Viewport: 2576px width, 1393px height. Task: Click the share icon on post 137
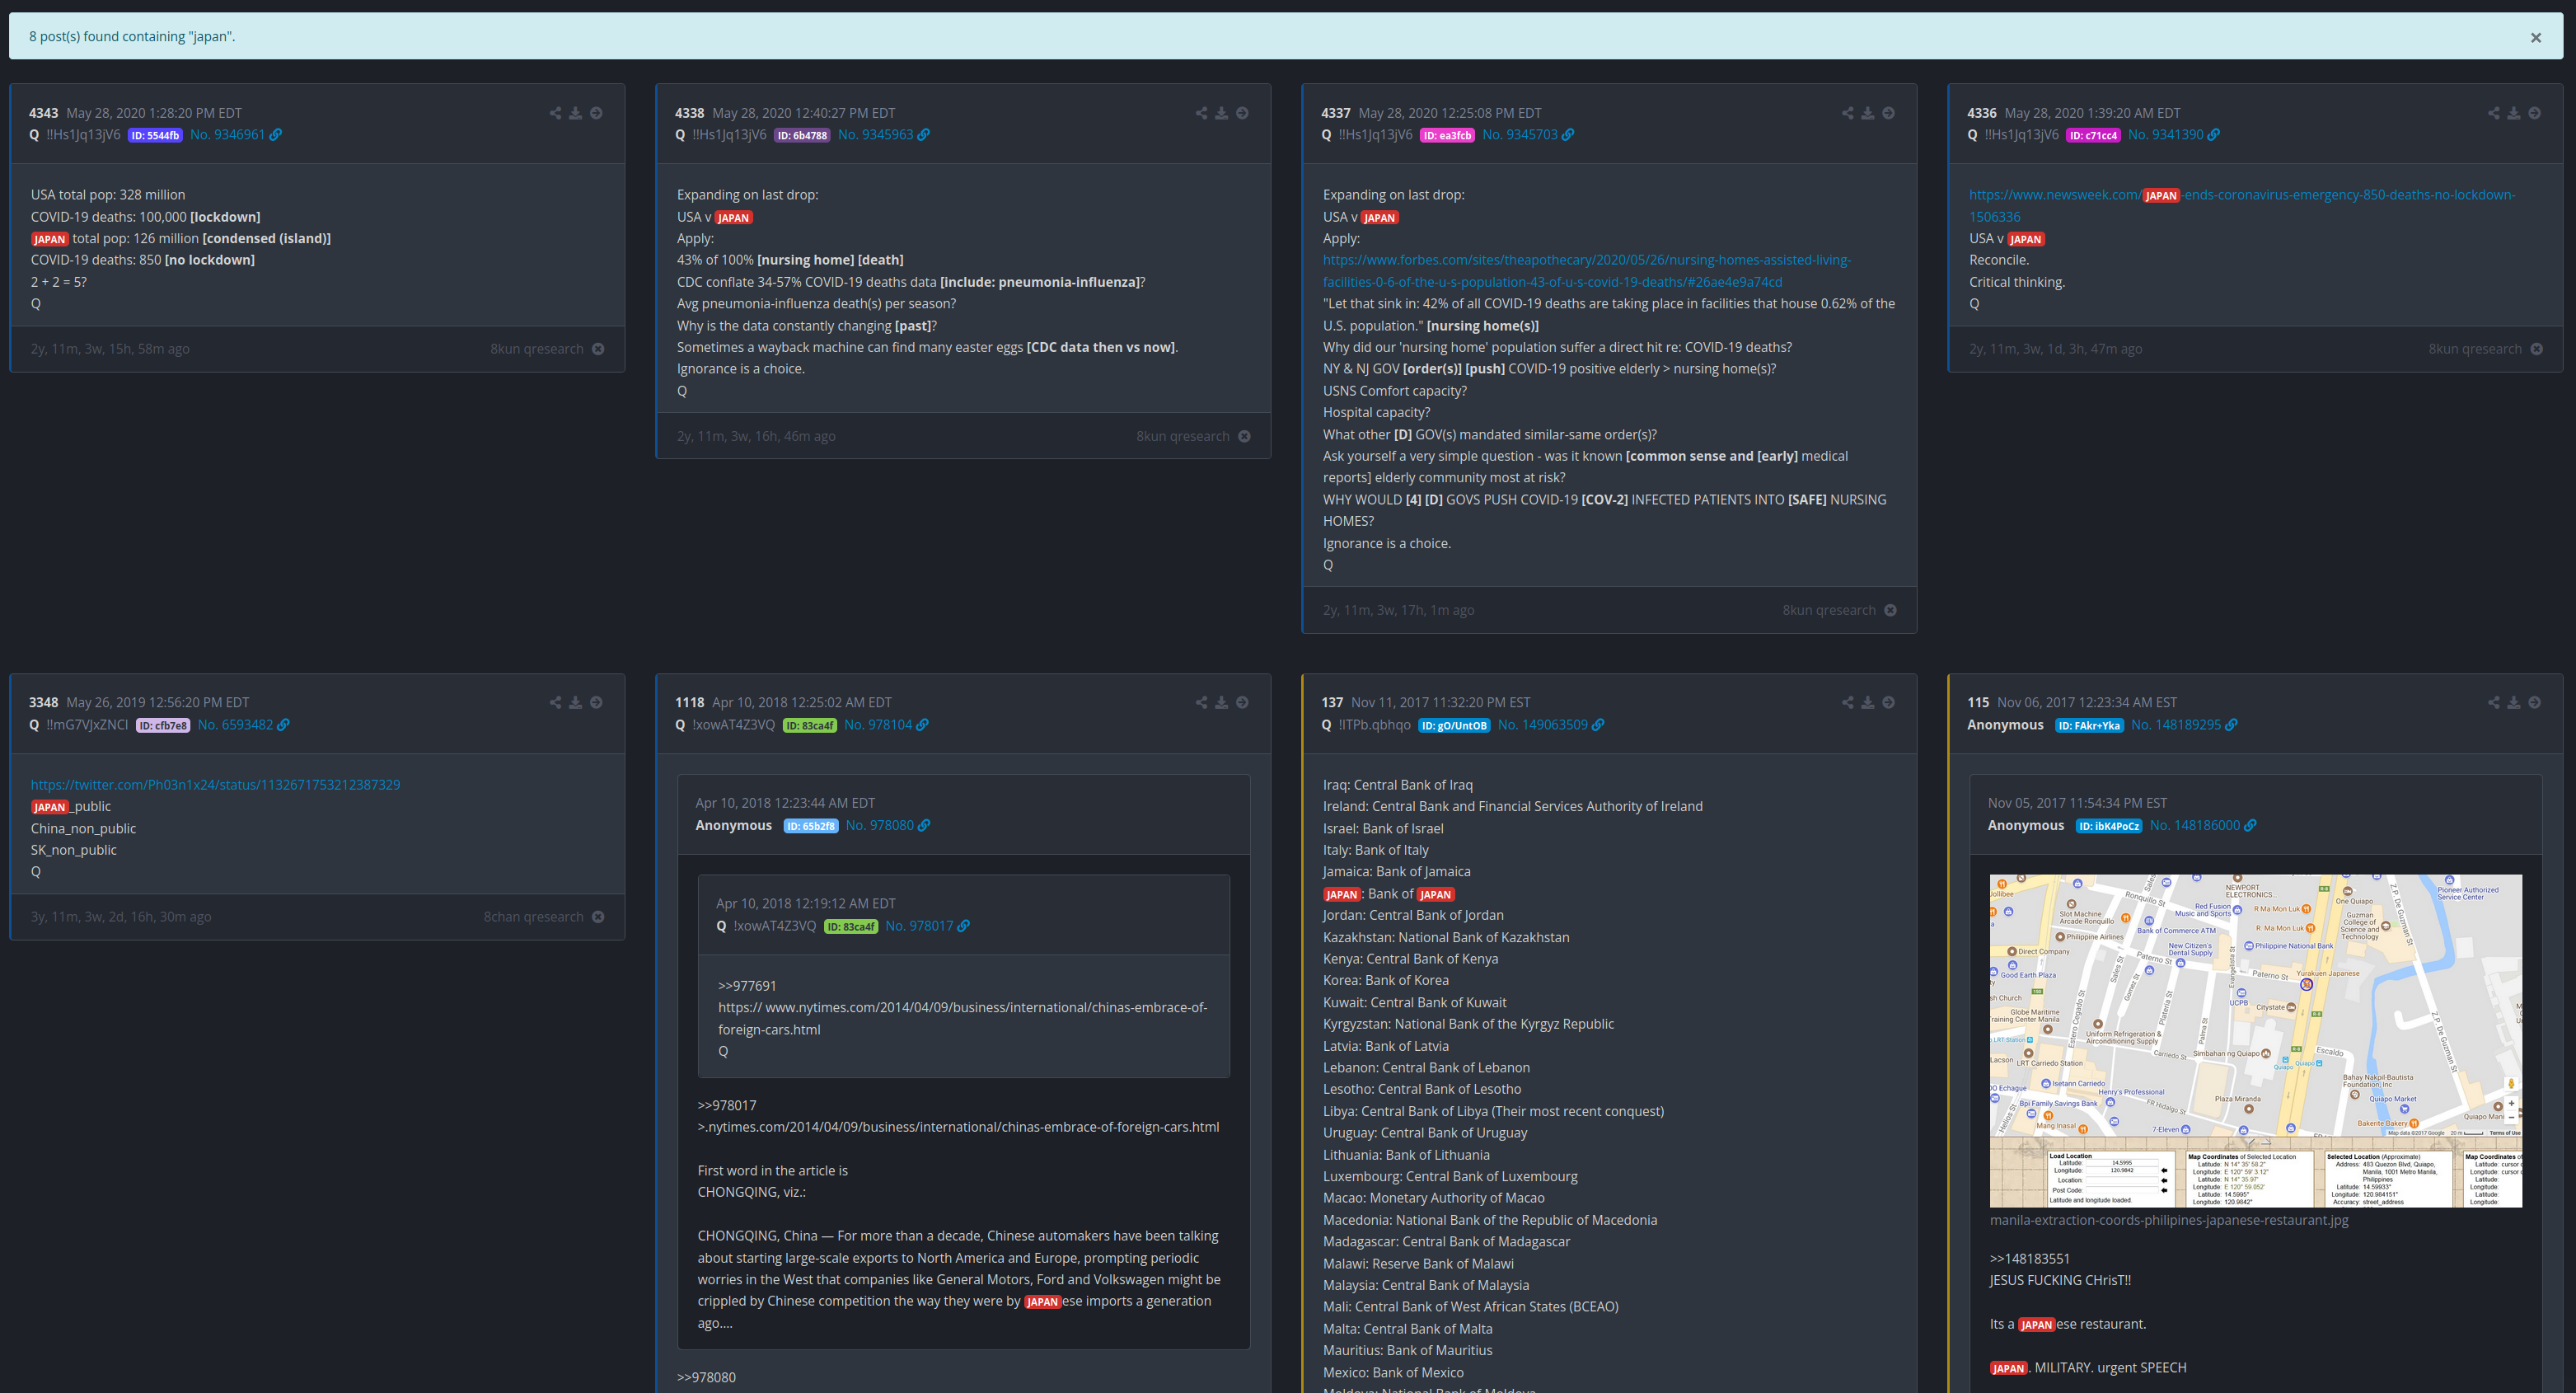(1847, 703)
